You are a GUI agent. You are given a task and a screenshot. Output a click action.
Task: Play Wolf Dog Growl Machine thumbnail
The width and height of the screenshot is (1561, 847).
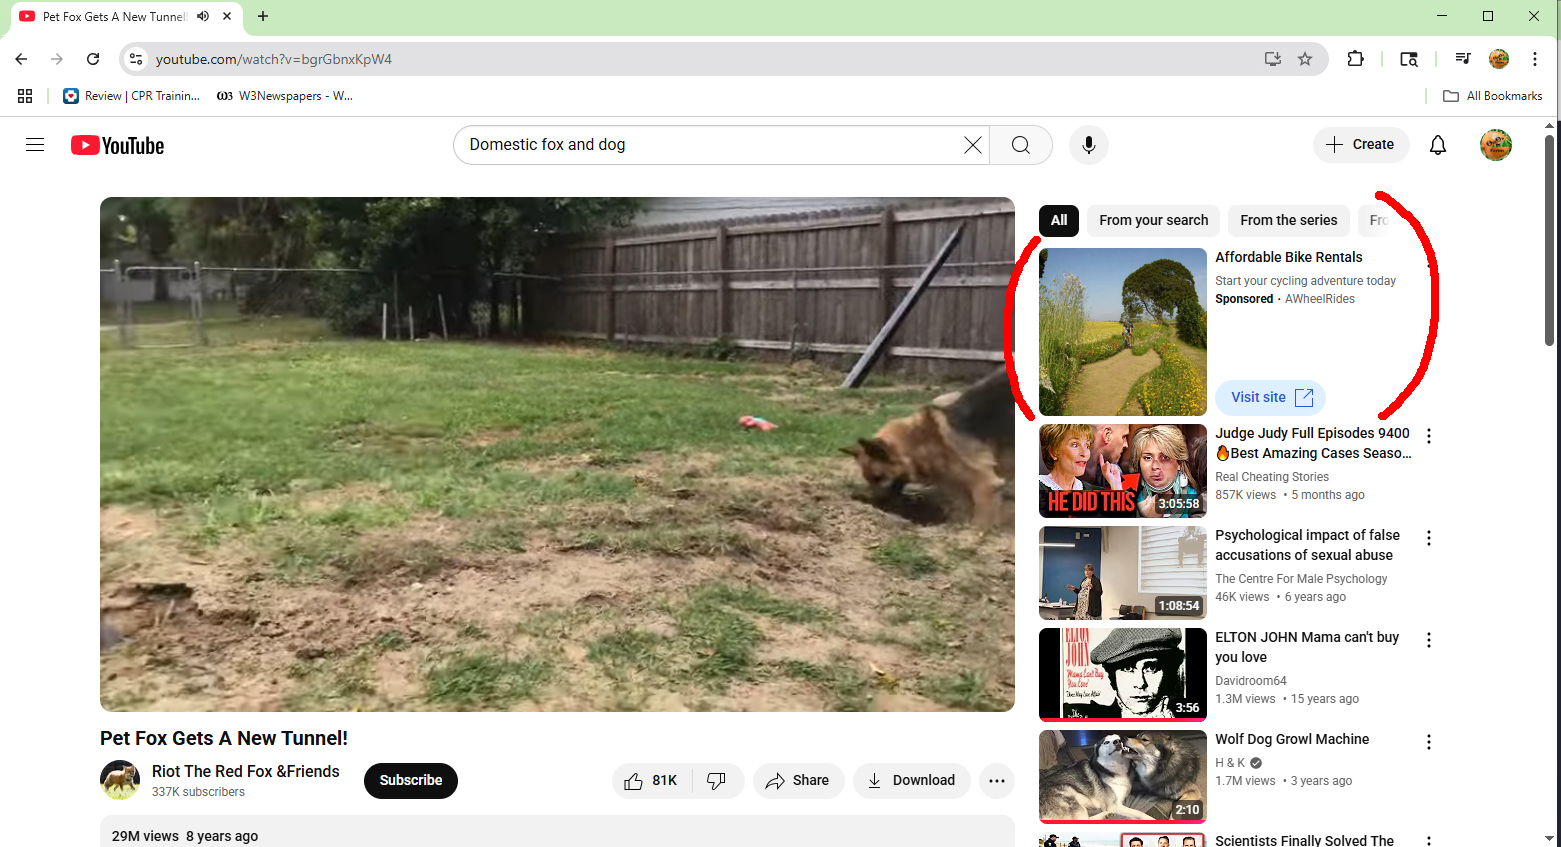[x=1123, y=777]
